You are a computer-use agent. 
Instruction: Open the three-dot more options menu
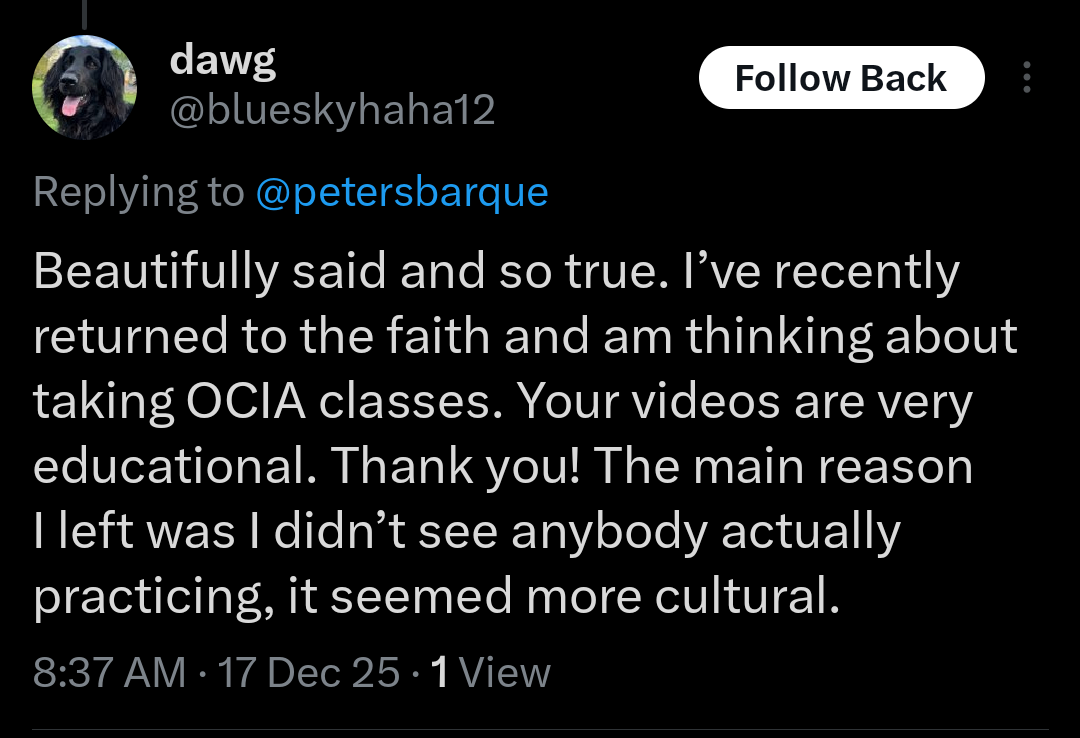point(1026,78)
